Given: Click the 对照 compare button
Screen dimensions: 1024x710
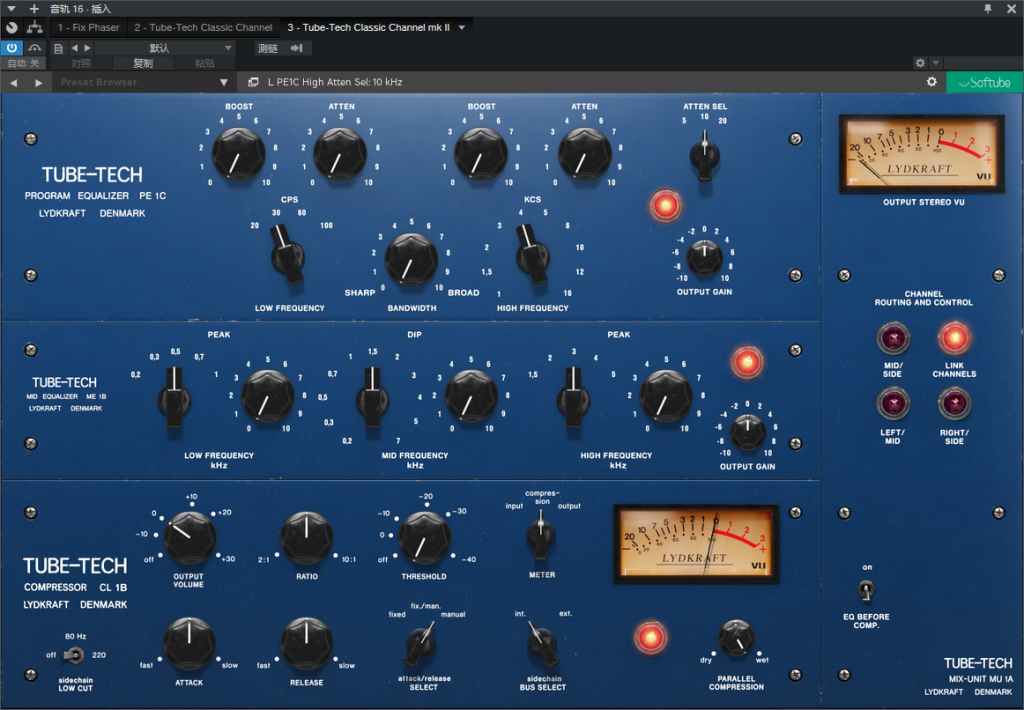Looking at the screenshot, I should pyautogui.click(x=81, y=63).
